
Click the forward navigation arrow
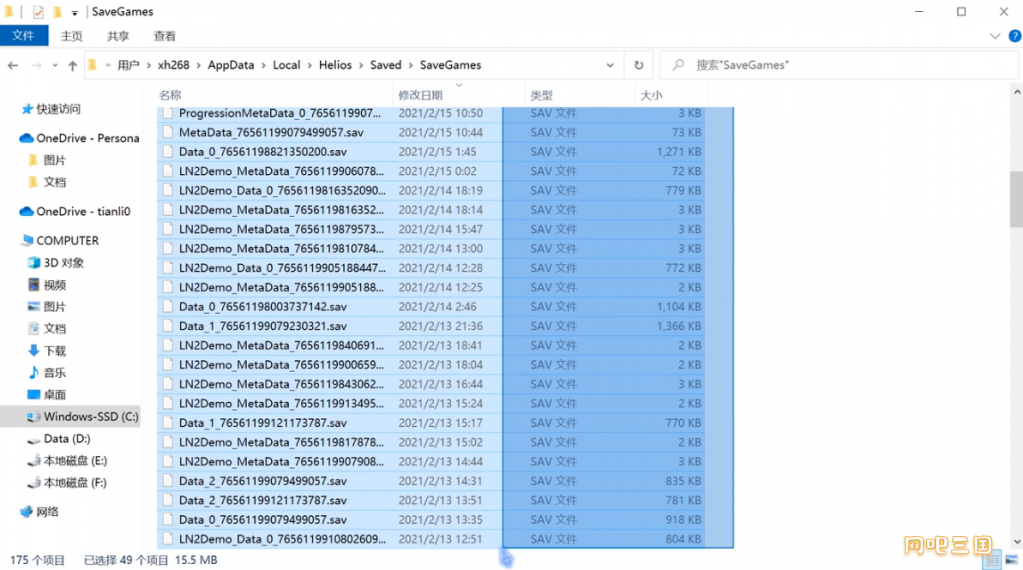pos(37,65)
